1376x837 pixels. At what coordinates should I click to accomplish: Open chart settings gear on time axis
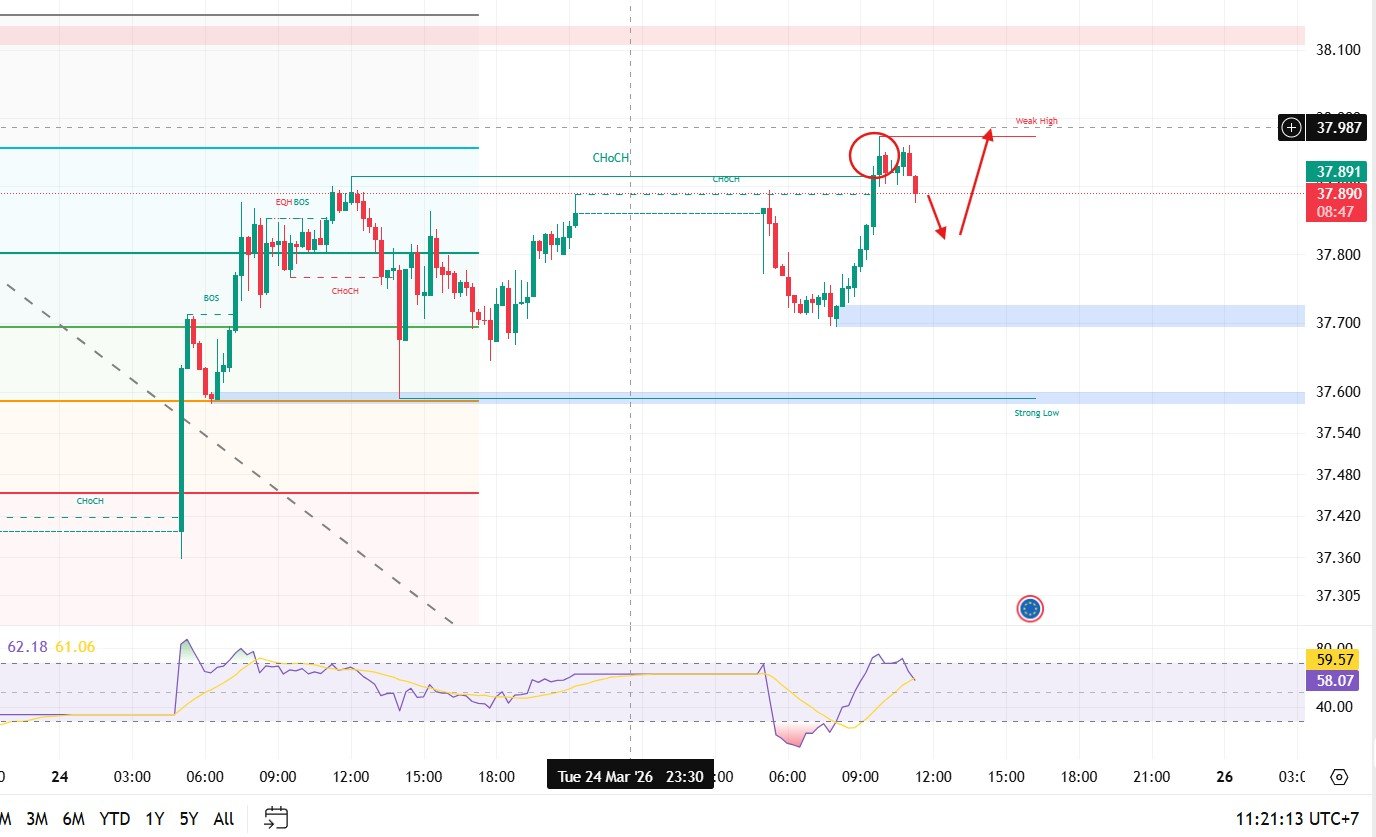[x=1340, y=777]
